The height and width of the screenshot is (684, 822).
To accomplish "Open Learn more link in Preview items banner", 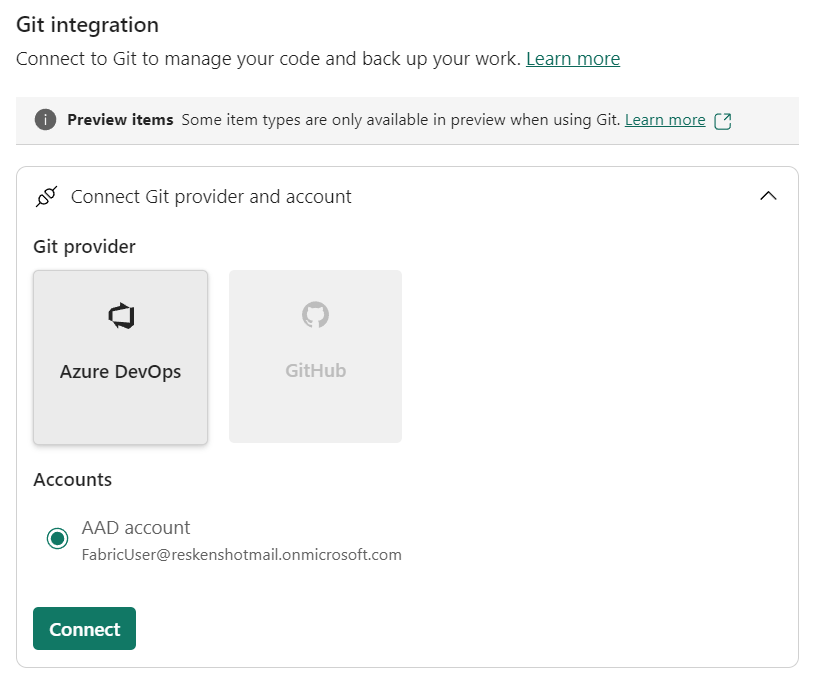I will point(665,120).
